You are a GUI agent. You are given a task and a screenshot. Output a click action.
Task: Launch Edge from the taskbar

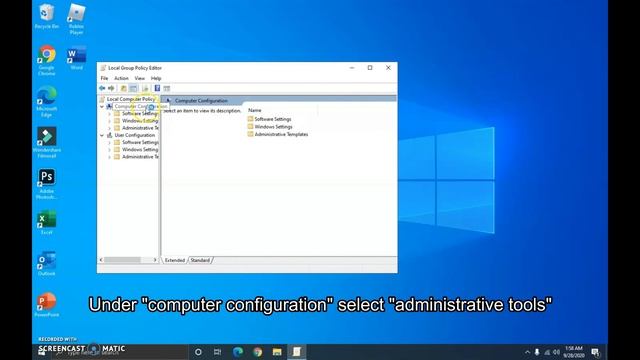pyautogui.click(x=238, y=352)
